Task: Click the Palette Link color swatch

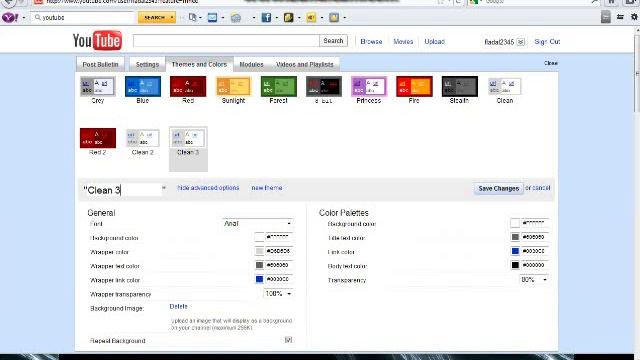Action: 515,251
